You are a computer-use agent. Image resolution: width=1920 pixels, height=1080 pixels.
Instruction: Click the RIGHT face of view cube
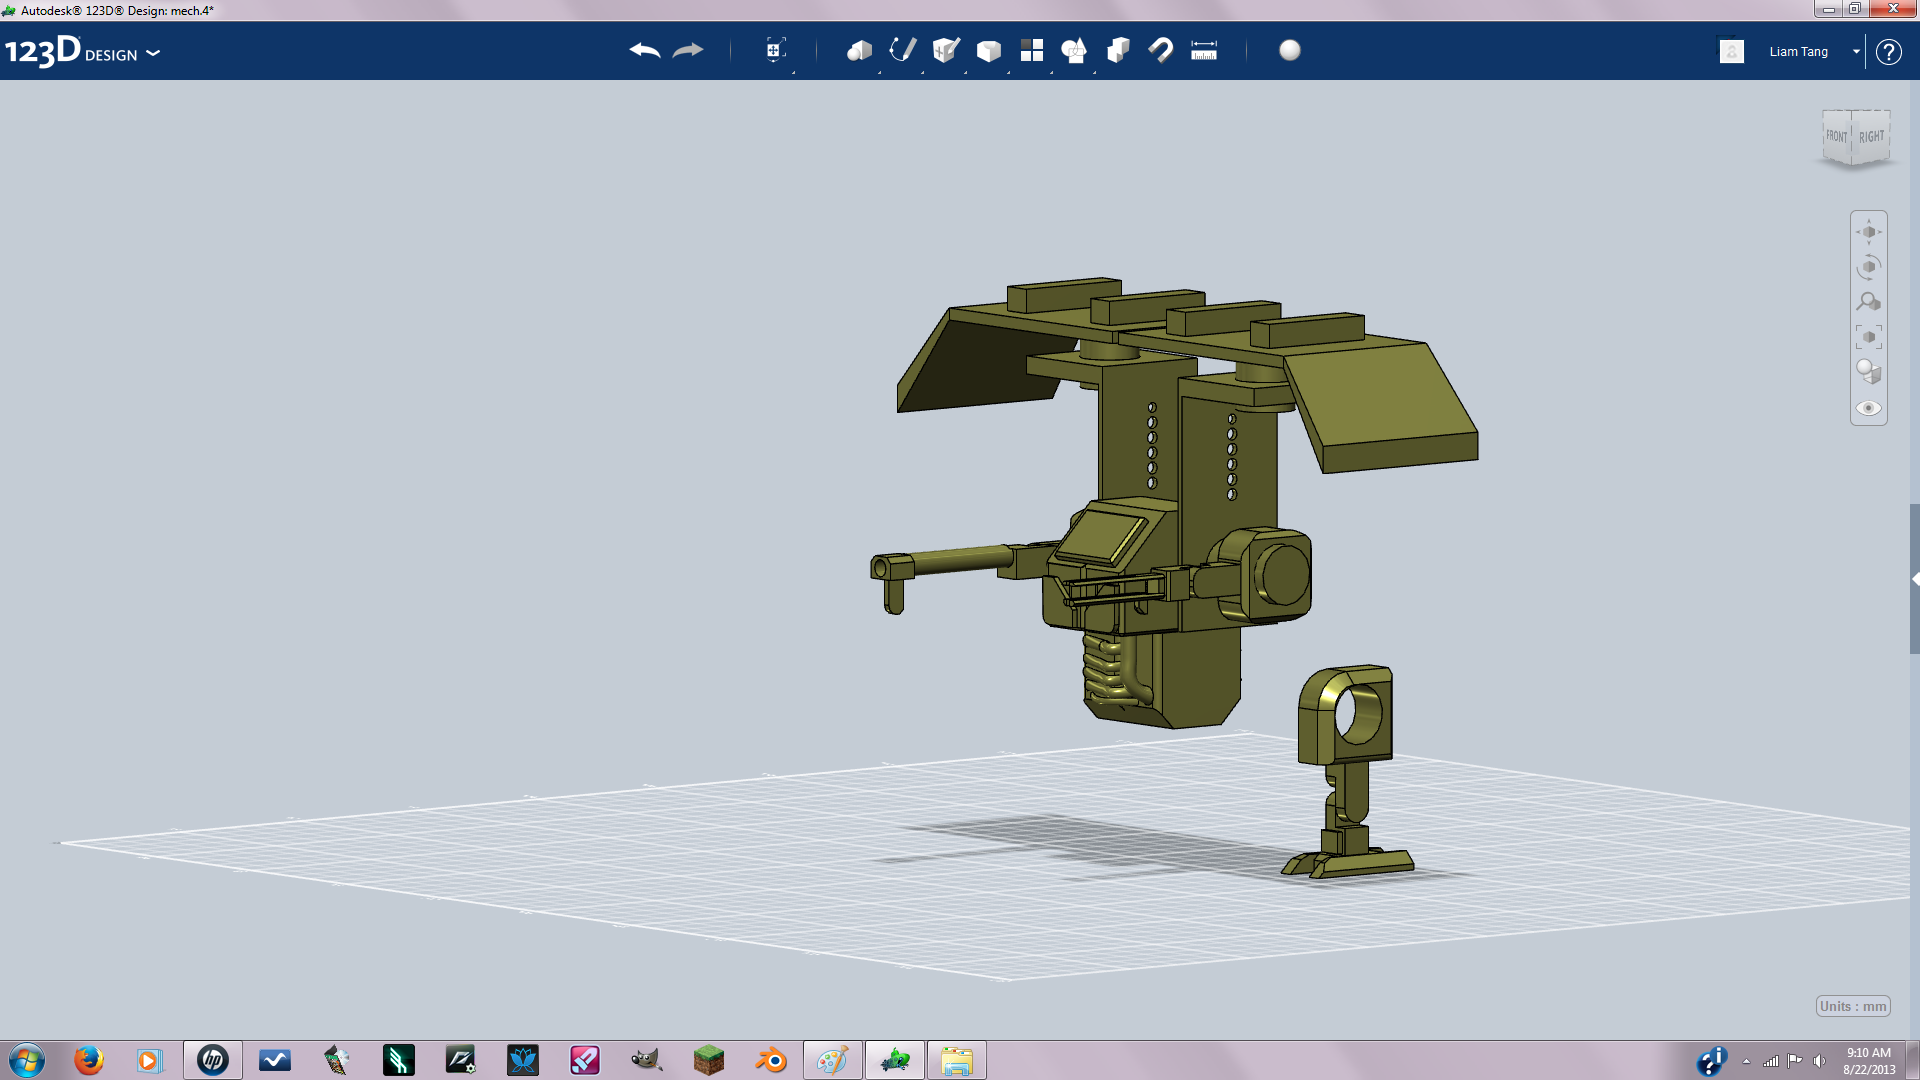1871,136
